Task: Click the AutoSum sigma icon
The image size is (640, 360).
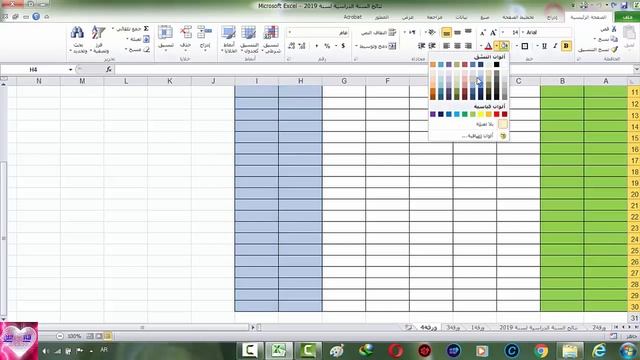Action: tap(146, 29)
